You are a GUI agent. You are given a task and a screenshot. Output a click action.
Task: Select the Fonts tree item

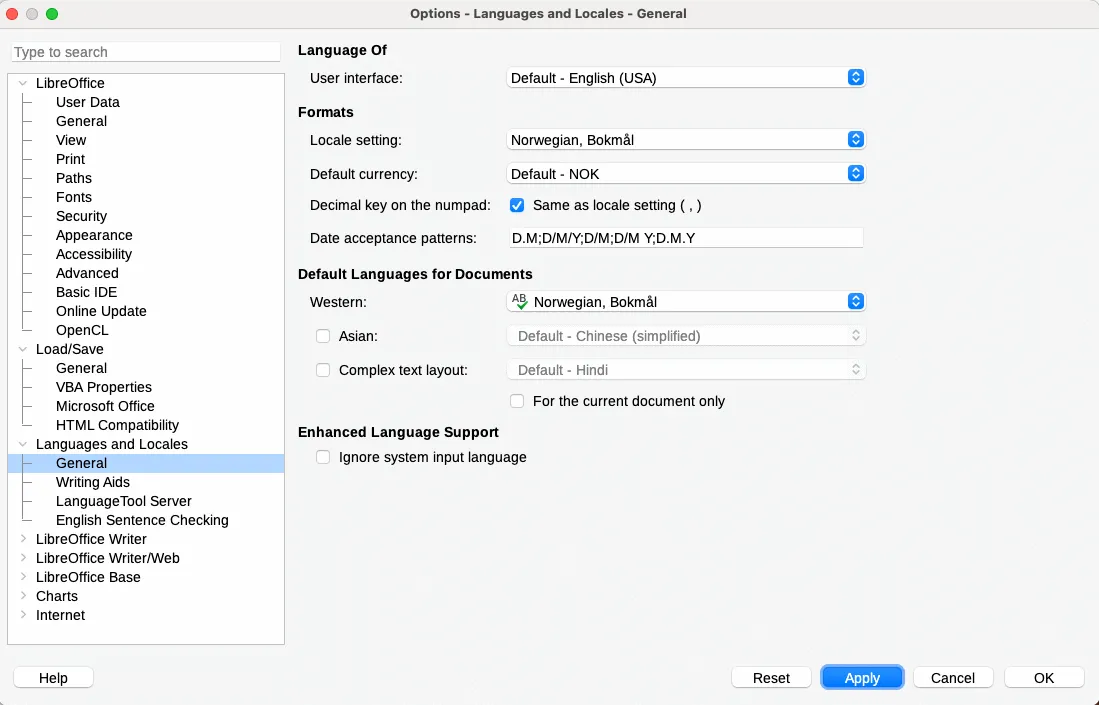(74, 197)
